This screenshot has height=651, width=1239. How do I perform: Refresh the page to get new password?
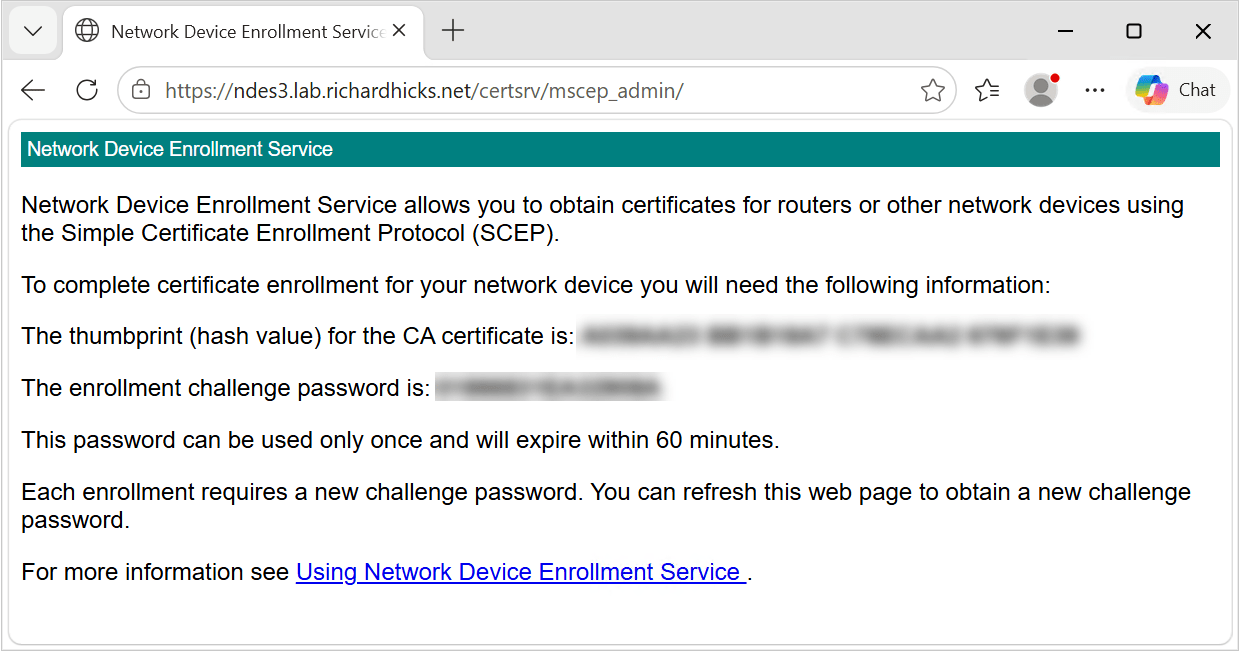click(87, 90)
